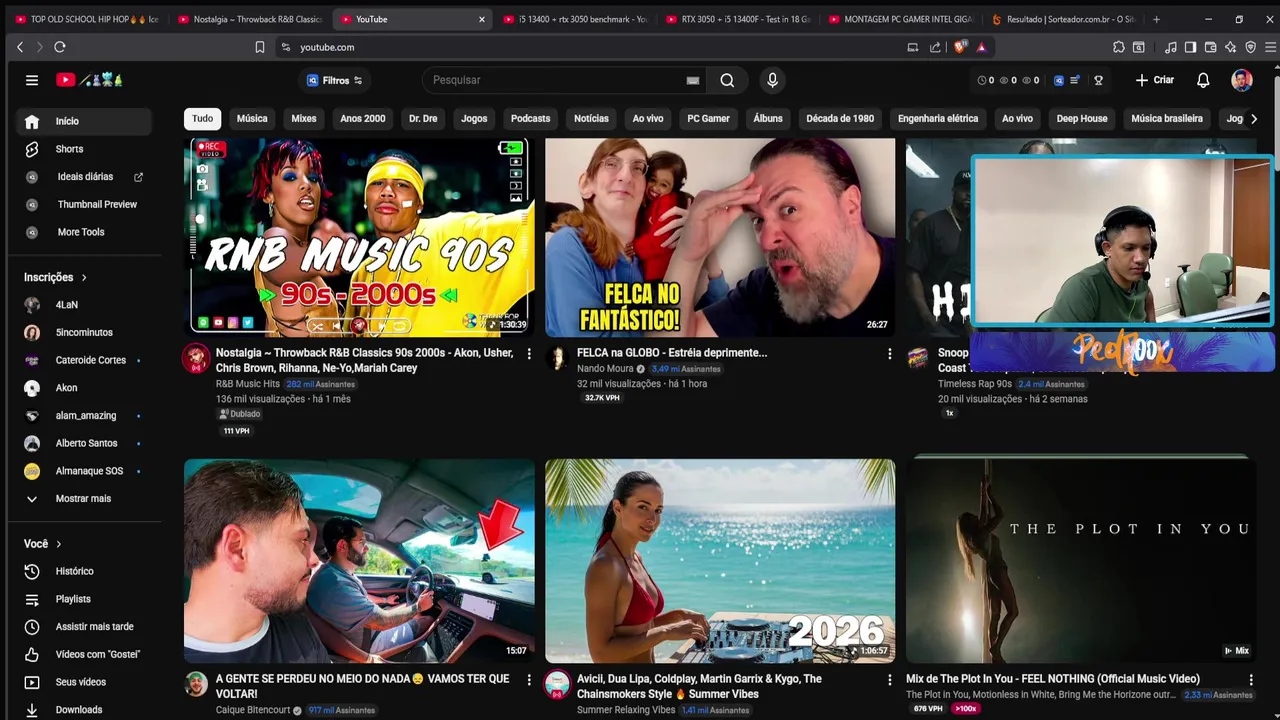This screenshot has height=720, width=1280.
Task: Open the YouTube hamburger guide menu
Action: pyautogui.click(x=32, y=80)
